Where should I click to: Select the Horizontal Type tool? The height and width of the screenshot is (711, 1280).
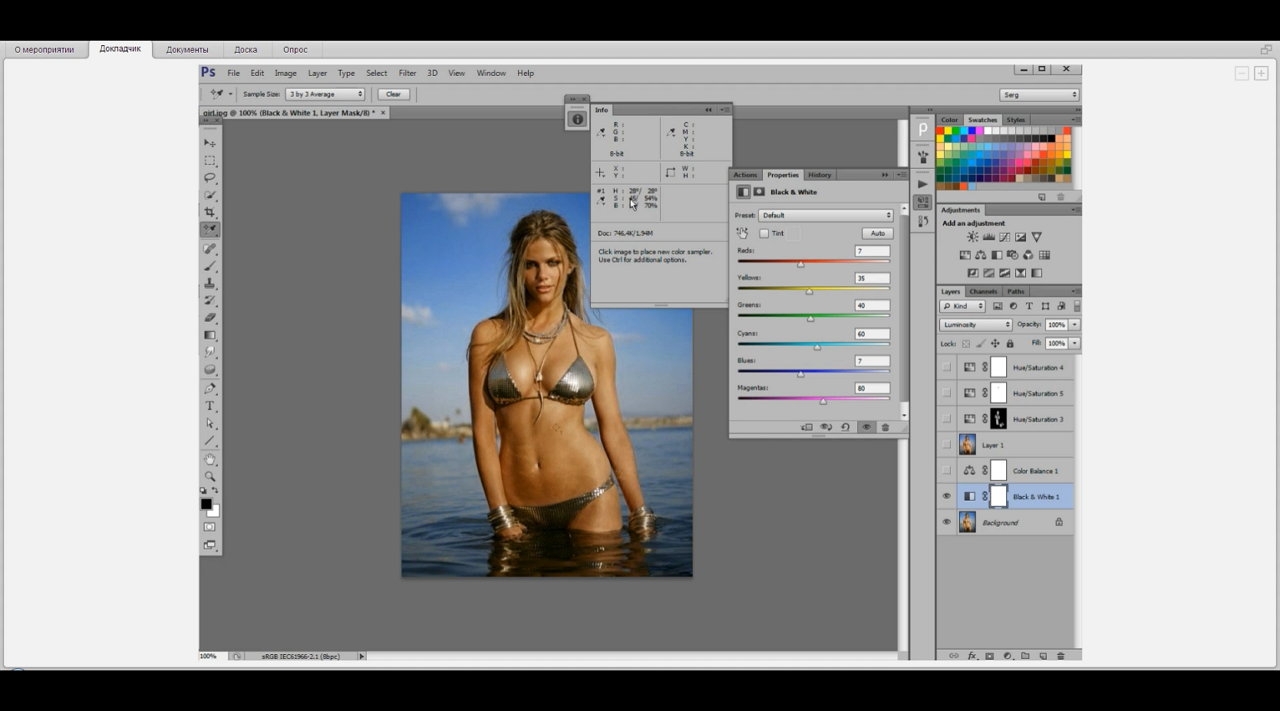(210, 406)
